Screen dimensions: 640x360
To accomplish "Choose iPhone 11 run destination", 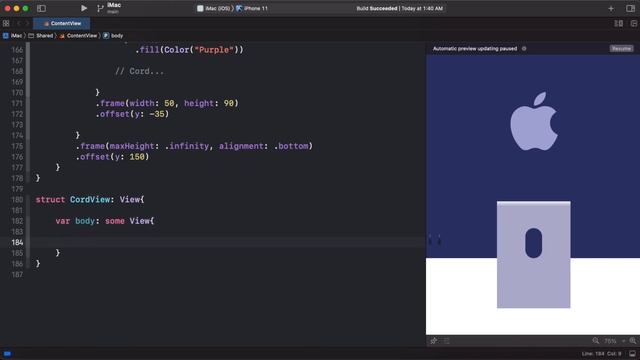I will [252, 8].
